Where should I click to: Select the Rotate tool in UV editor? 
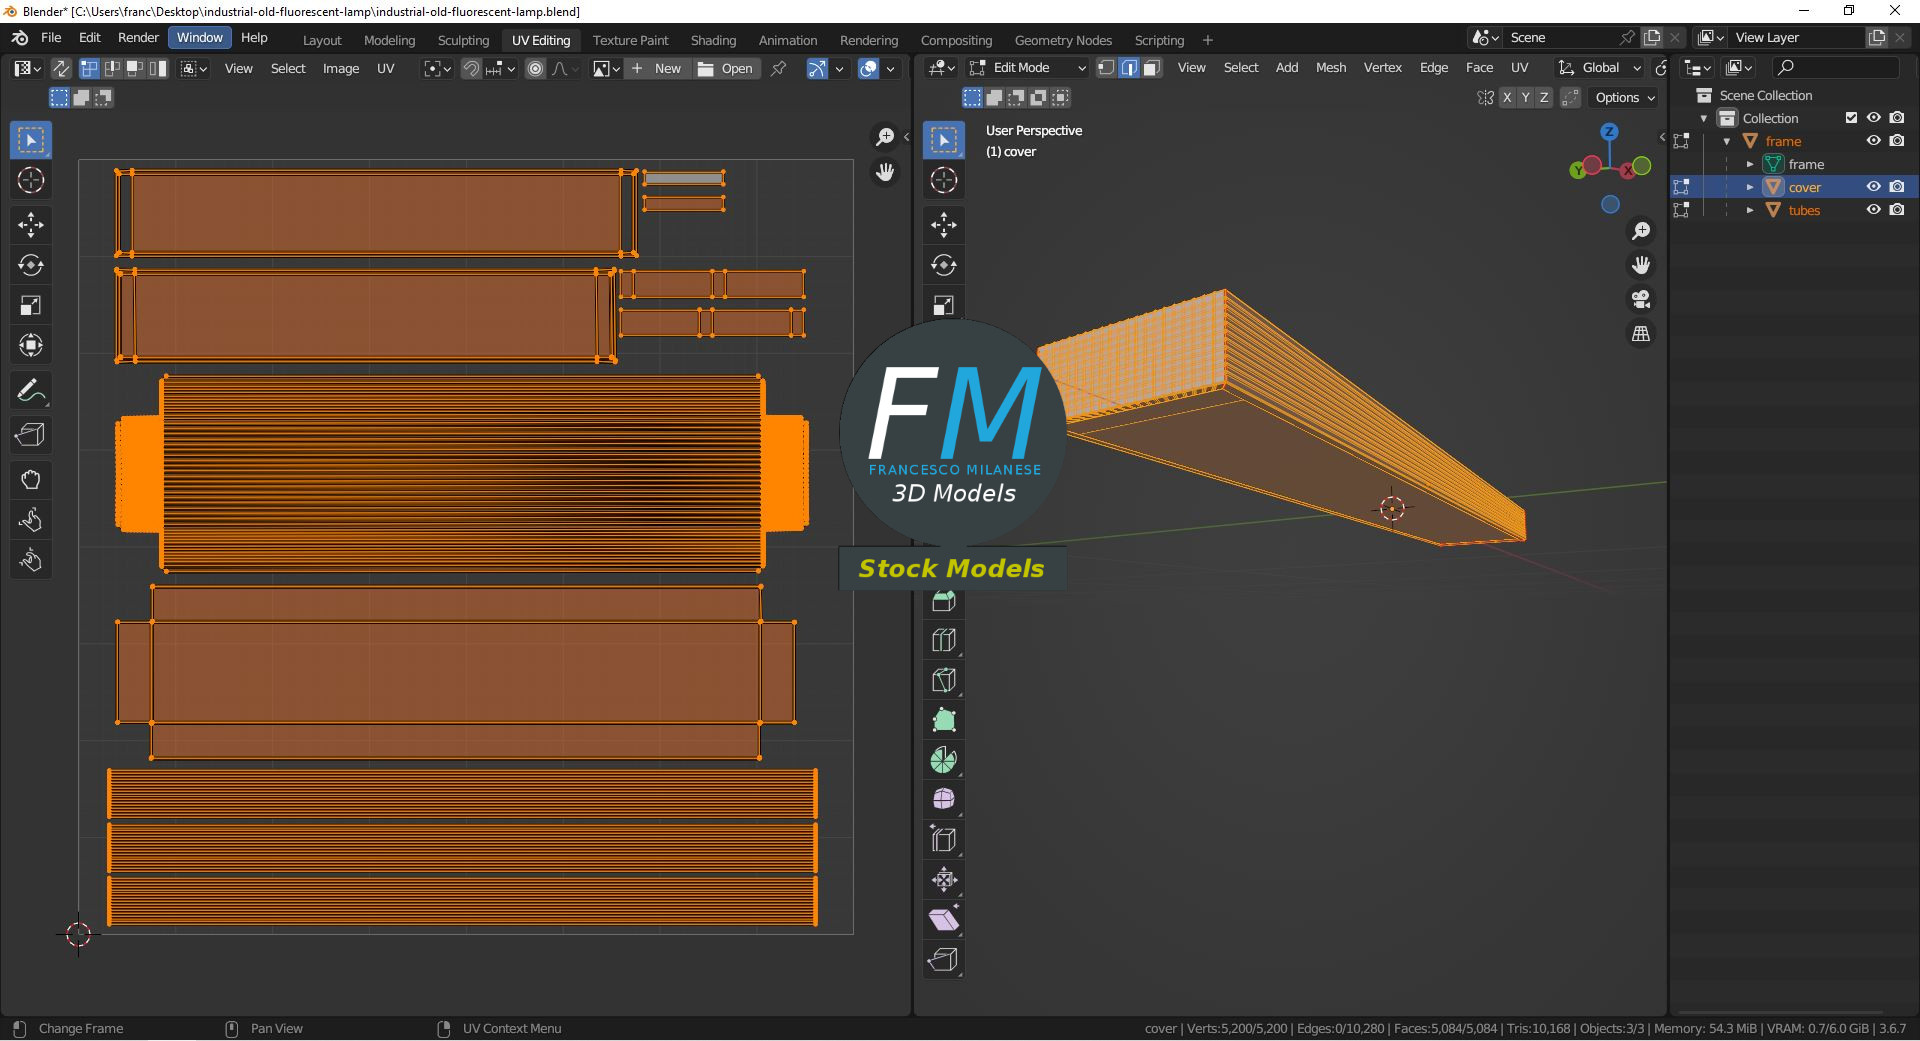tap(31, 265)
